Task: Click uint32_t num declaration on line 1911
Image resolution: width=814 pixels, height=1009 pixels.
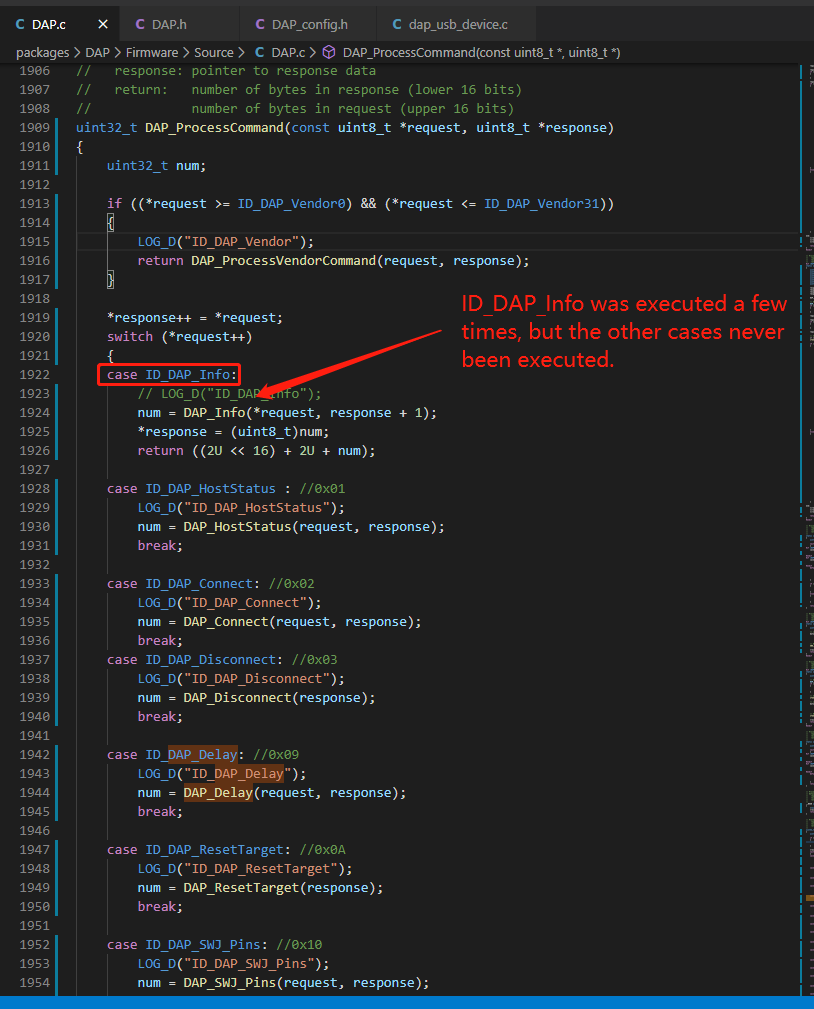Action: (x=156, y=165)
